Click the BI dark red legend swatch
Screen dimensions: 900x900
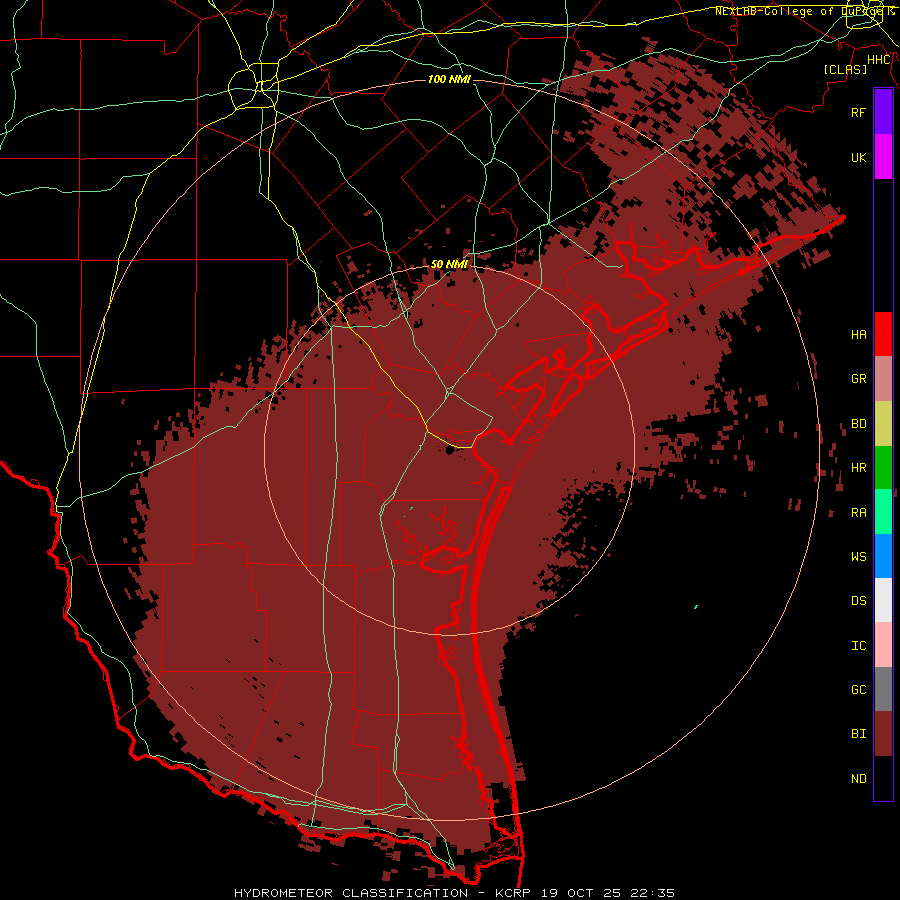pos(883,734)
